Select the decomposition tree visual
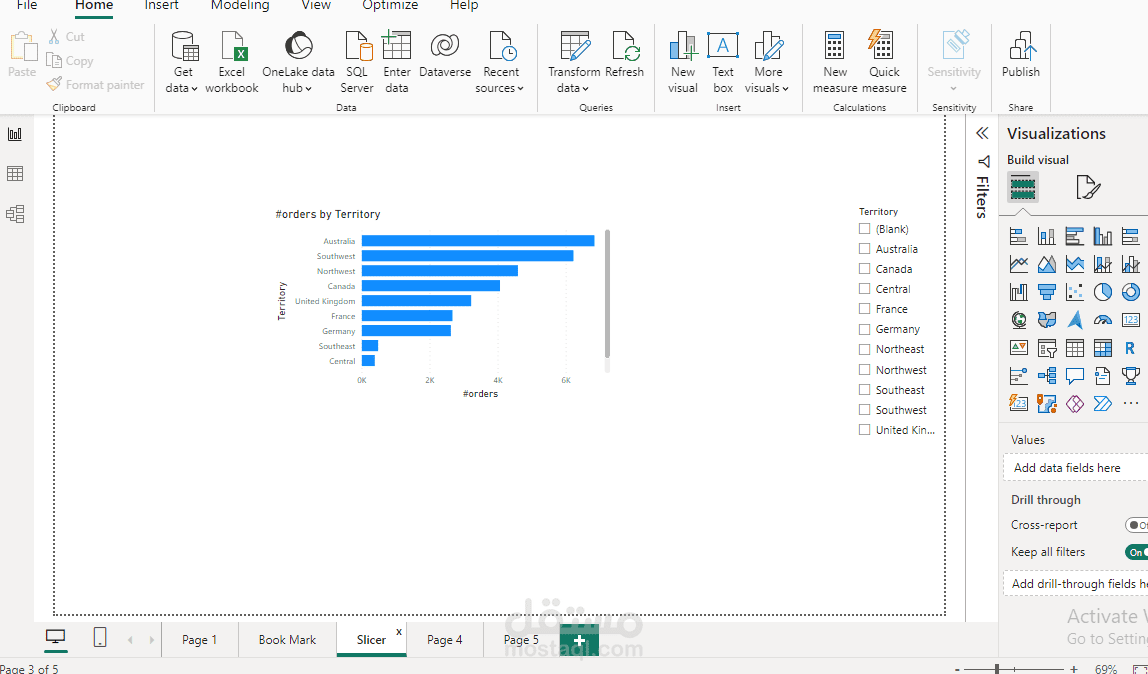 (1047, 375)
